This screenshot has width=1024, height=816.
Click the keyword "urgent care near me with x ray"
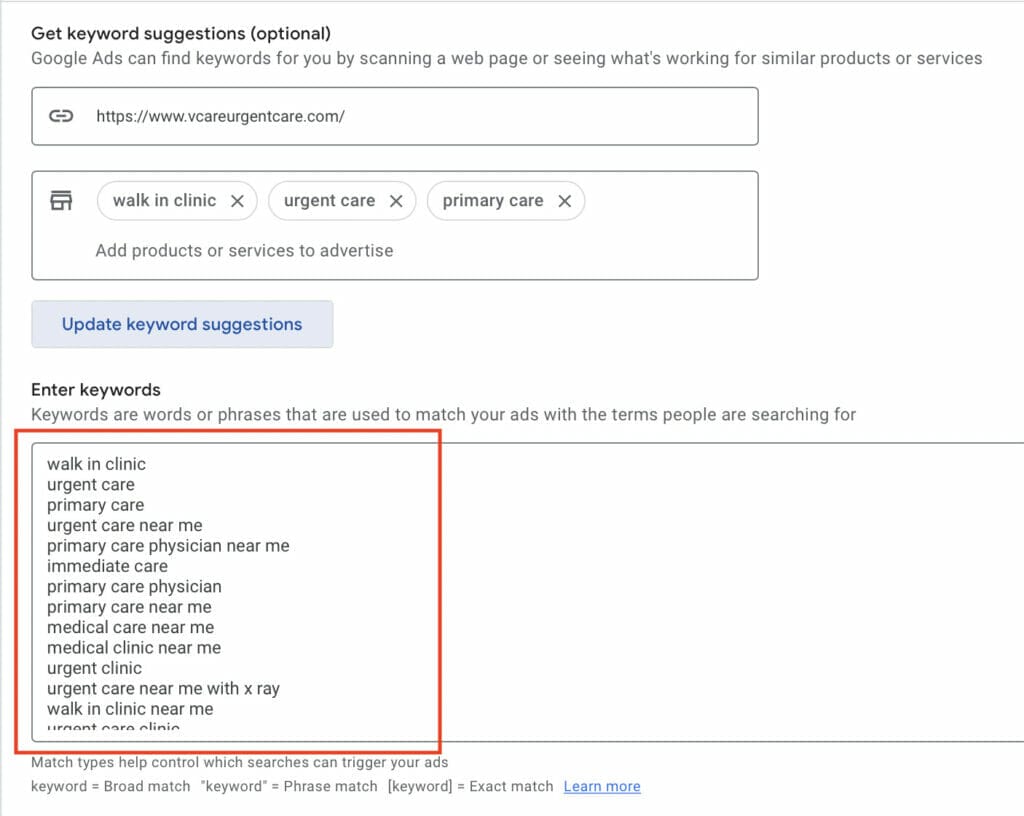[163, 689]
